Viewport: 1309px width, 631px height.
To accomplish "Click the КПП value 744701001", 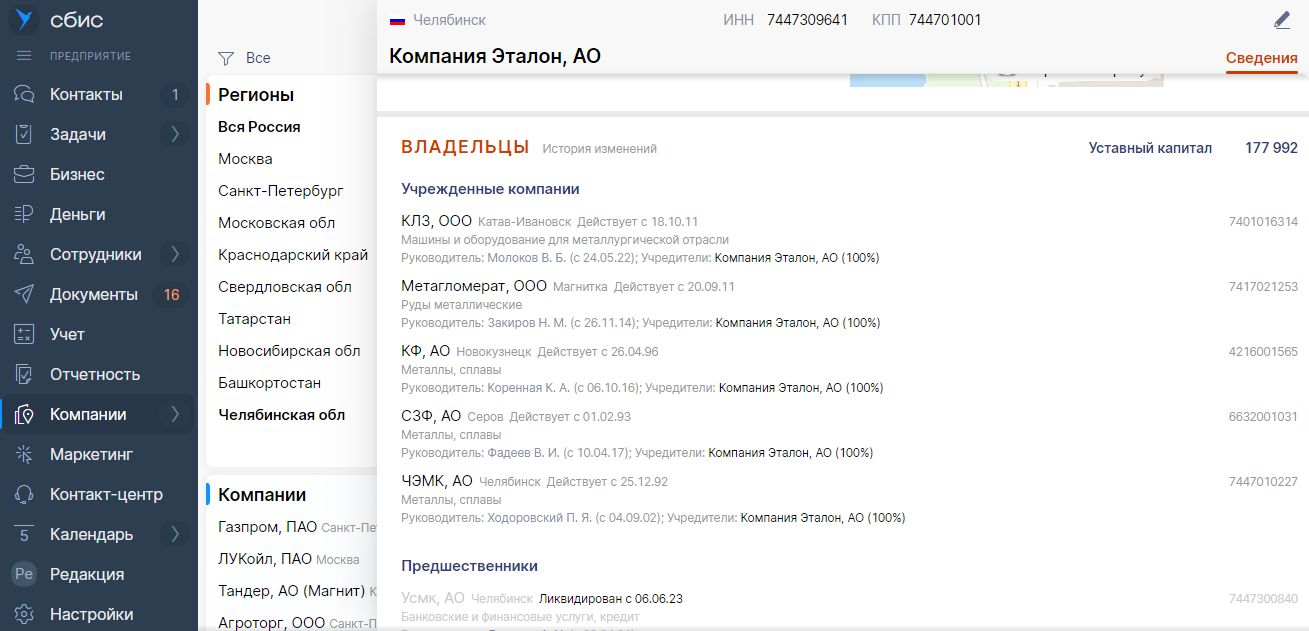I will pyautogui.click(x=945, y=20).
